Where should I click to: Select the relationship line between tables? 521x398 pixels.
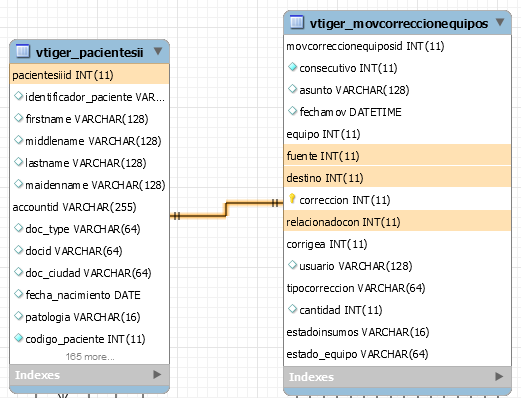coord(226,209)
